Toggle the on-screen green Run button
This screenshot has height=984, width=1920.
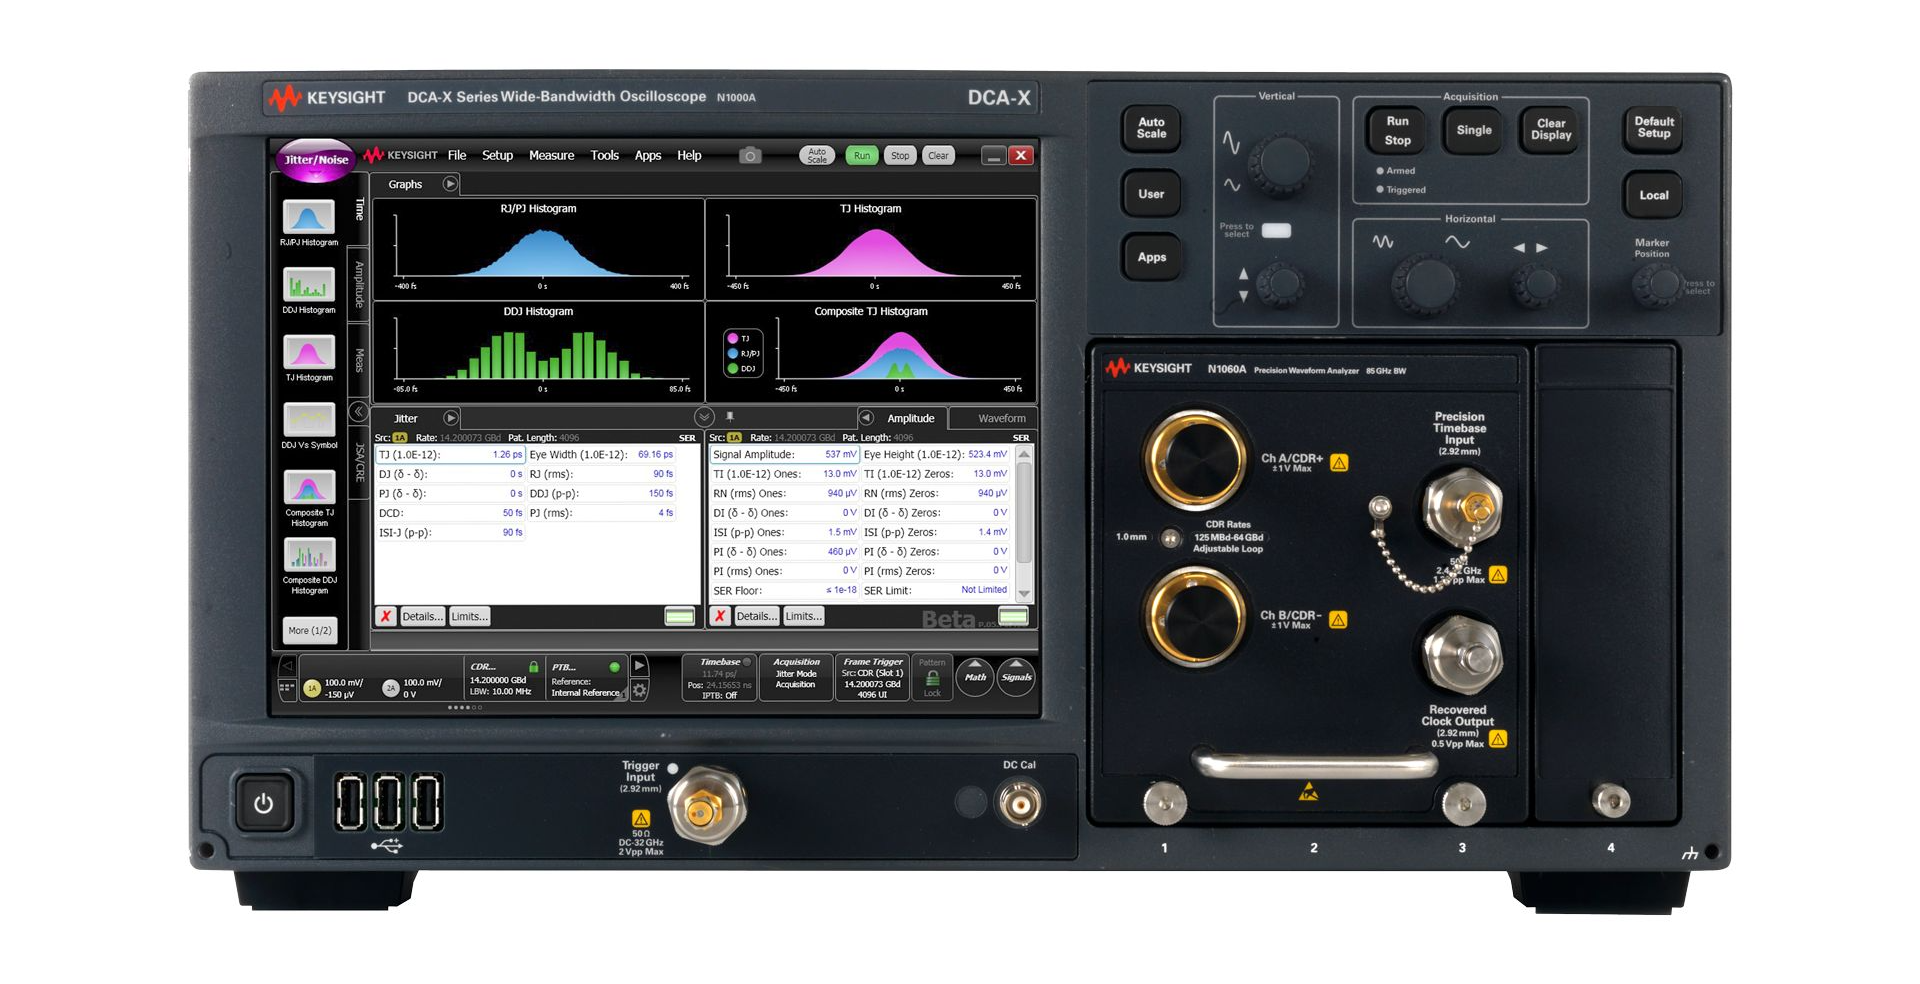pos(862,155)
